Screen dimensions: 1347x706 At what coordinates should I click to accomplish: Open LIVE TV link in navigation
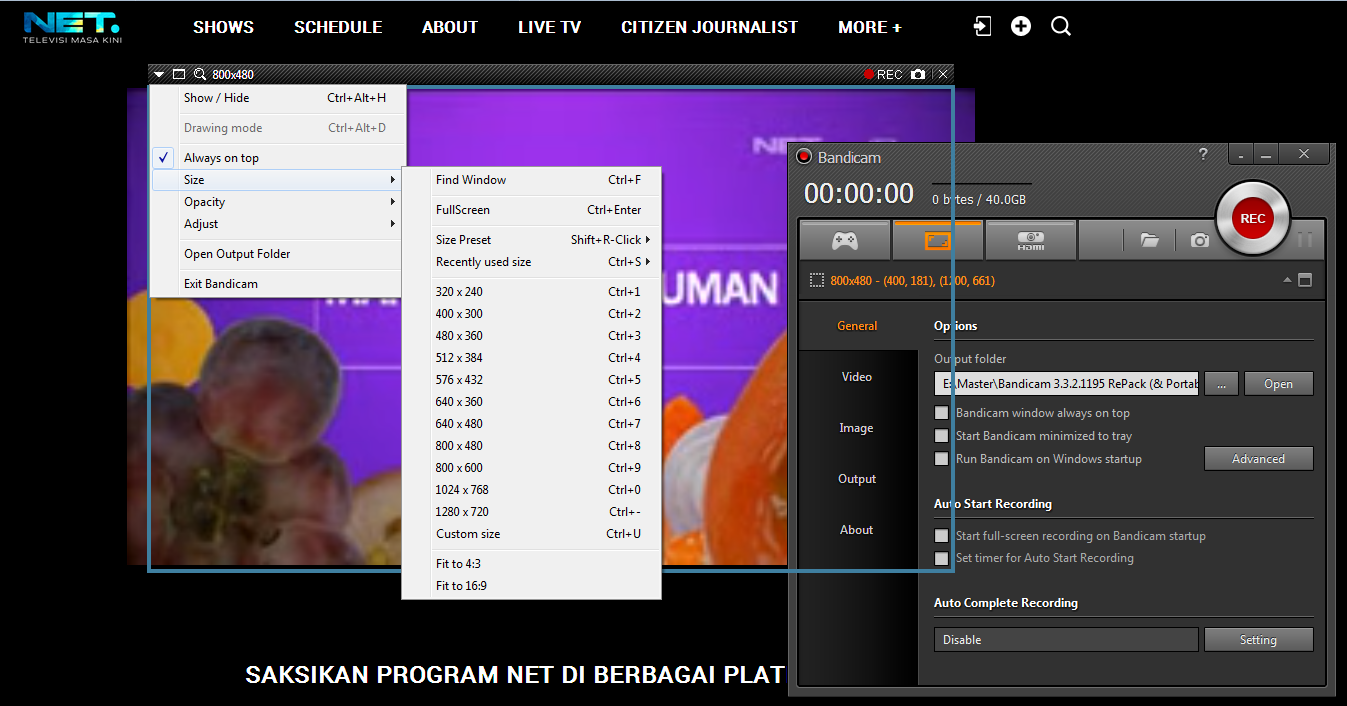[x=549, y=27]
